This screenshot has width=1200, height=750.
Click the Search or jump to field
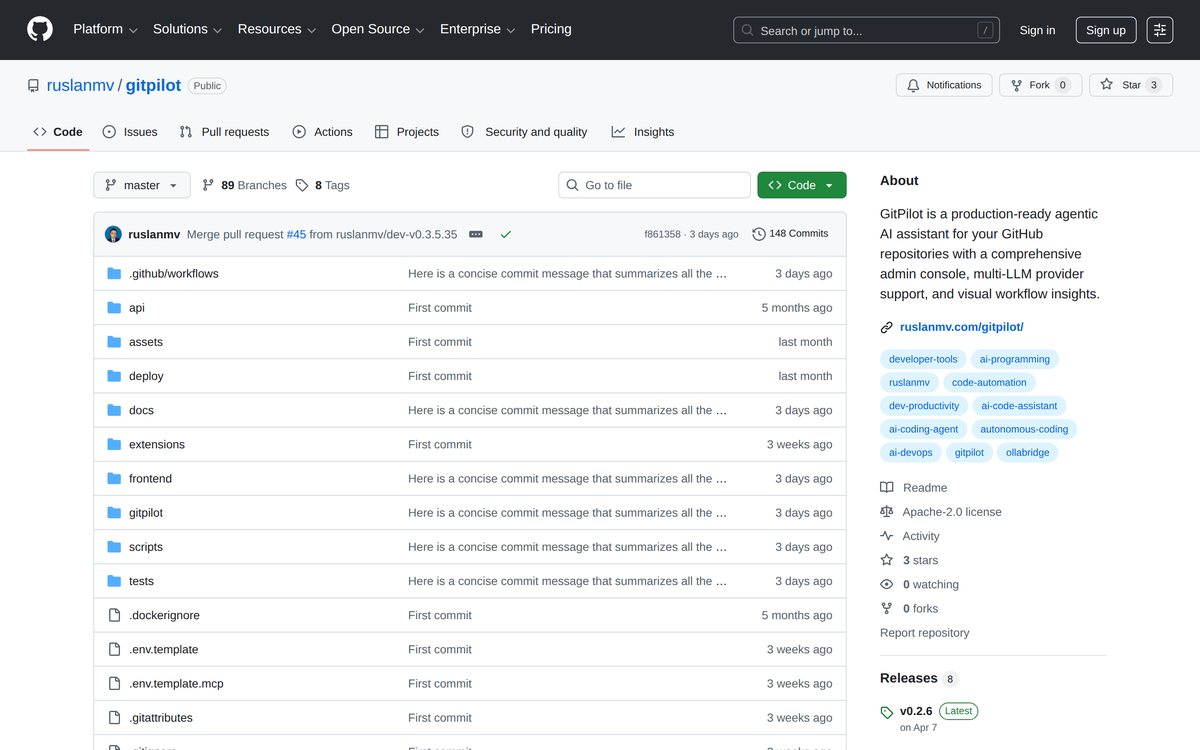tap(866, 30)
